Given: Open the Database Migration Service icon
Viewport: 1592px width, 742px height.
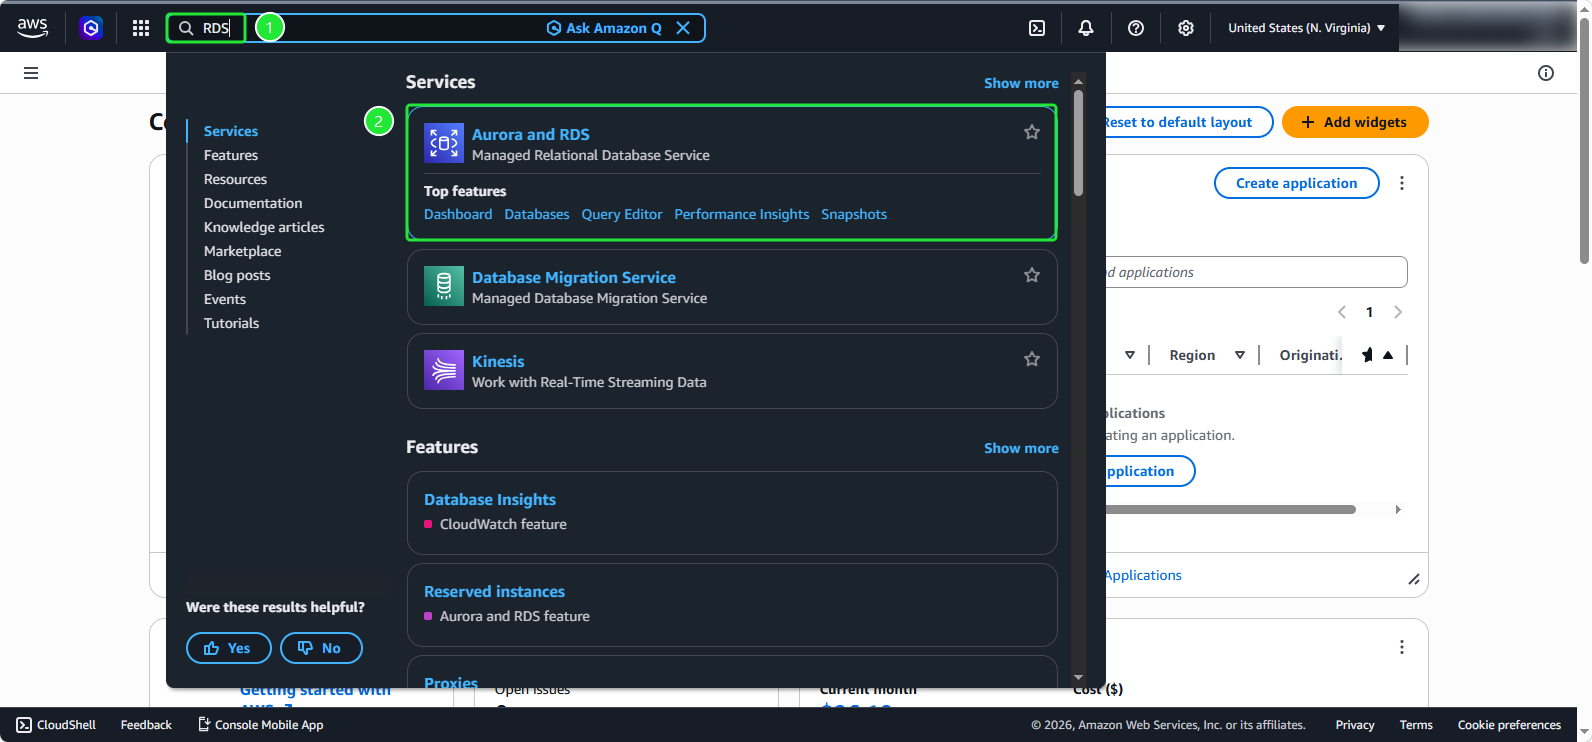Looking at the screenshot, I should point(444,286).
